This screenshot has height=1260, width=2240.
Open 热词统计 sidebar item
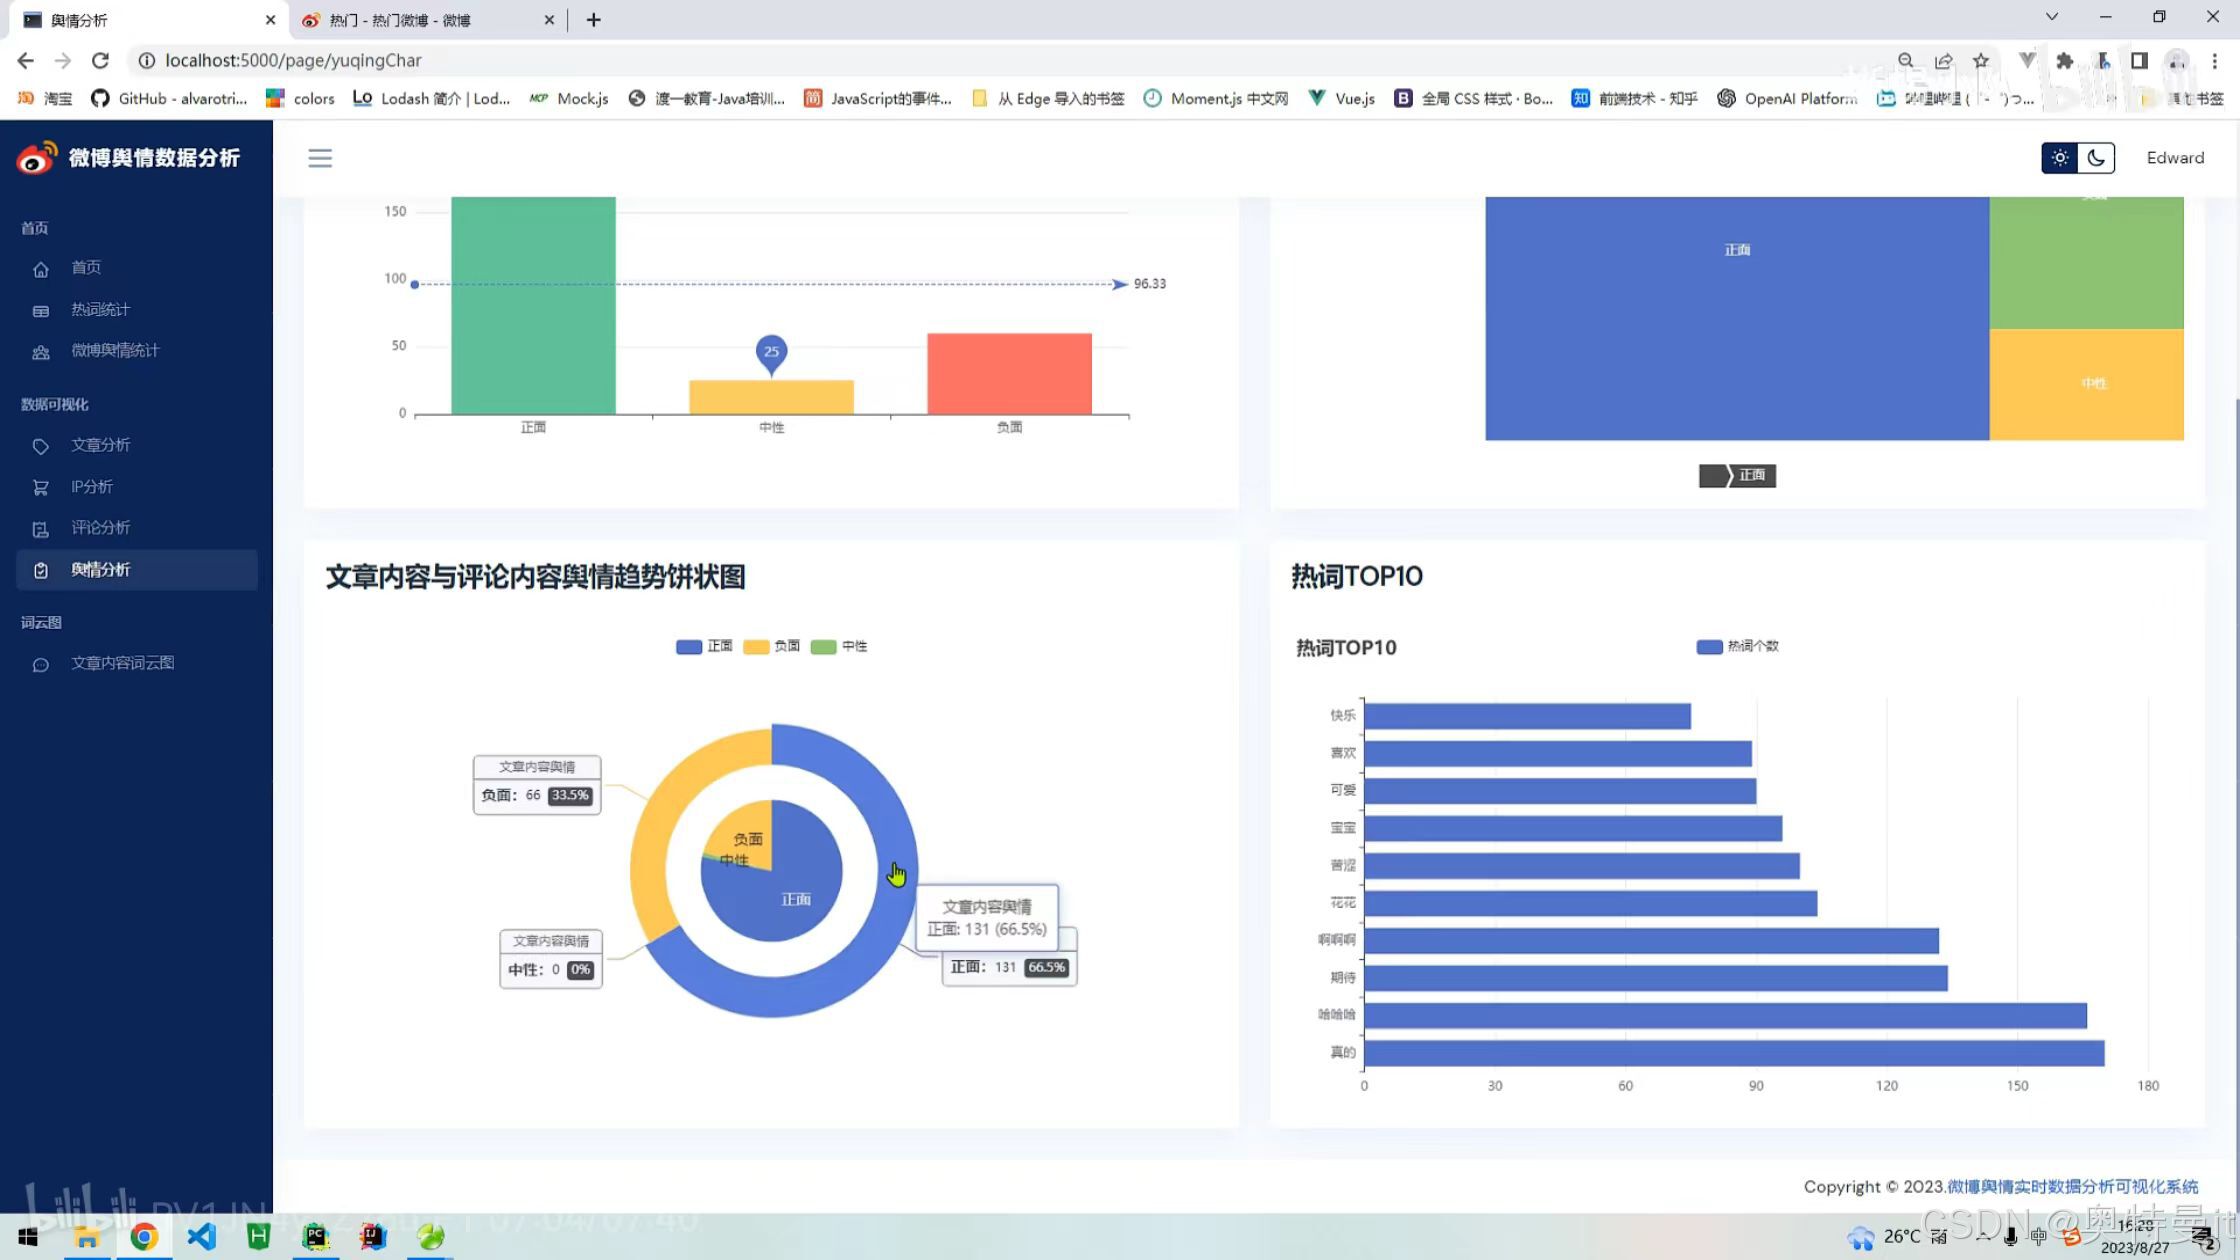pos(100,310)
